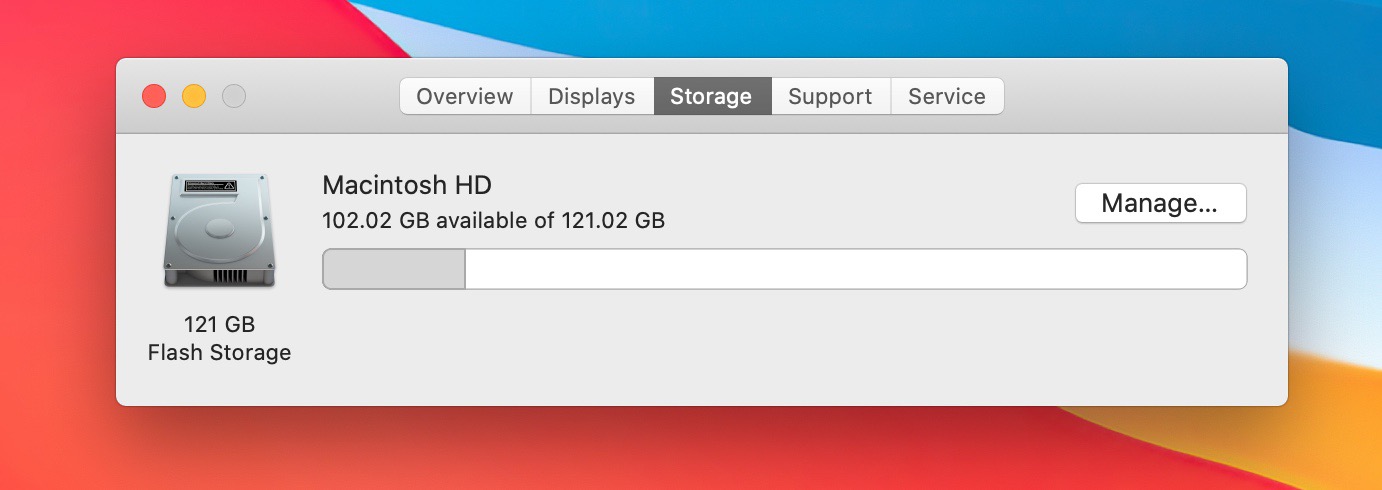Select the Storage tab

[712, 96]
